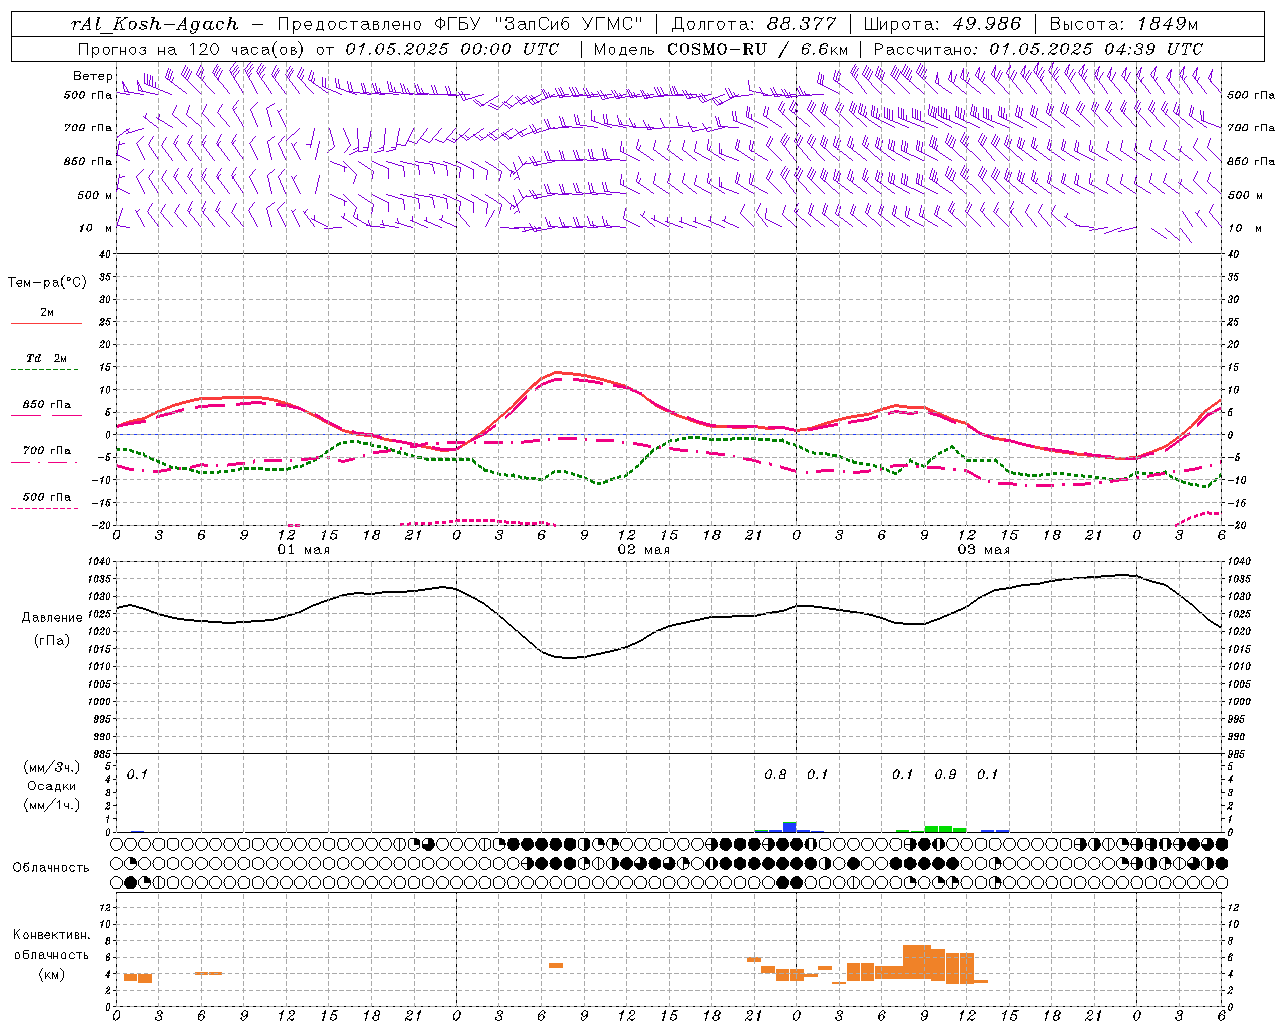1280x1024 pixels.
Task: Click the 700 гПа temperature legend entry
Action: click(x=47, y=451)
